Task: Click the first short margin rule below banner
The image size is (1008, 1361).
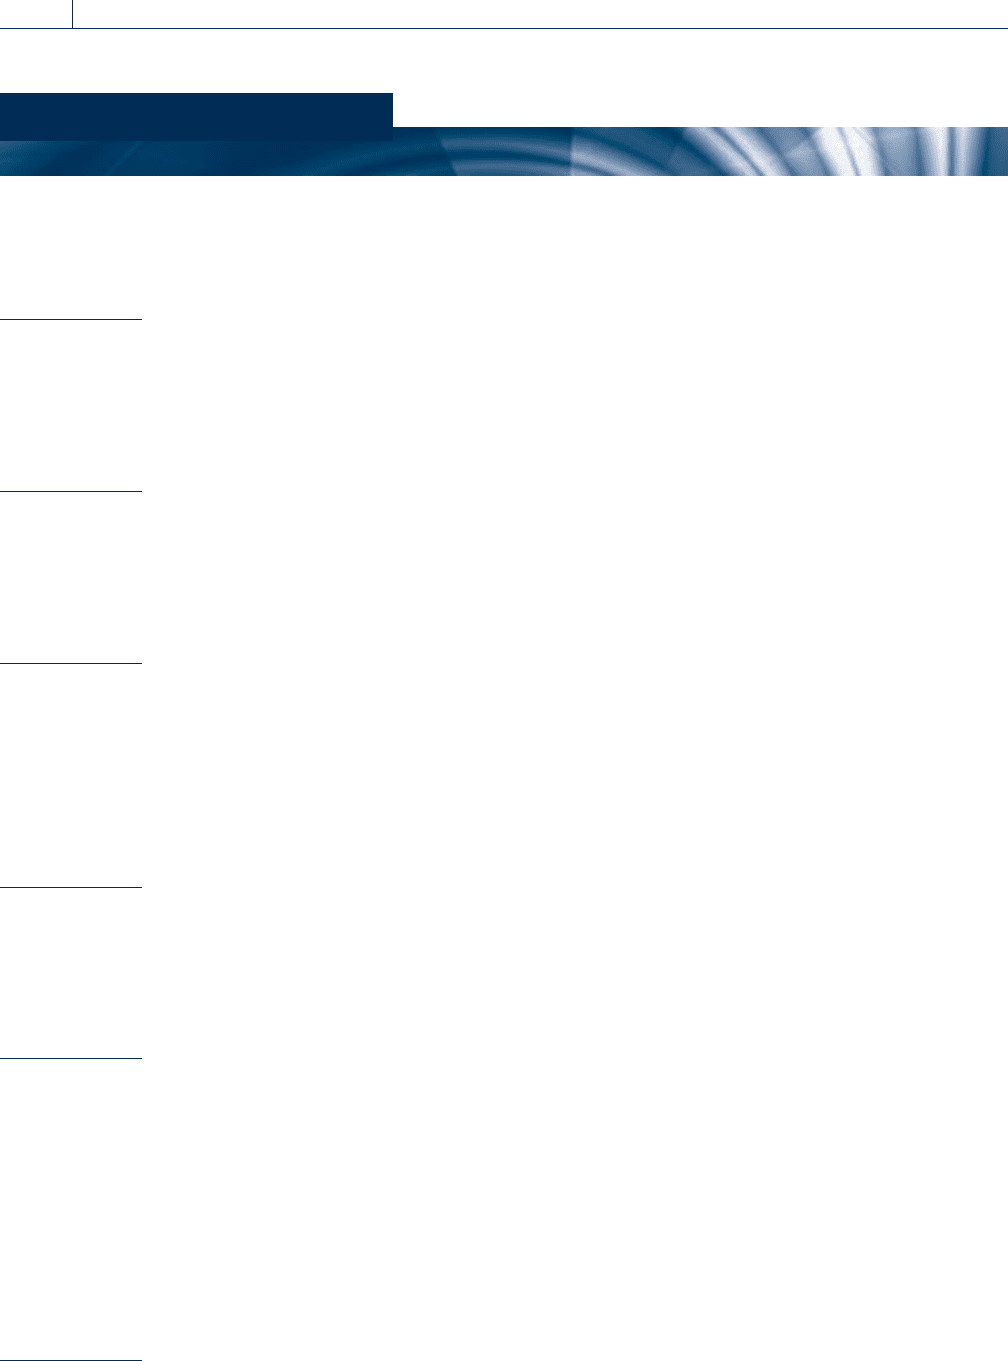Action: (71, 319)
